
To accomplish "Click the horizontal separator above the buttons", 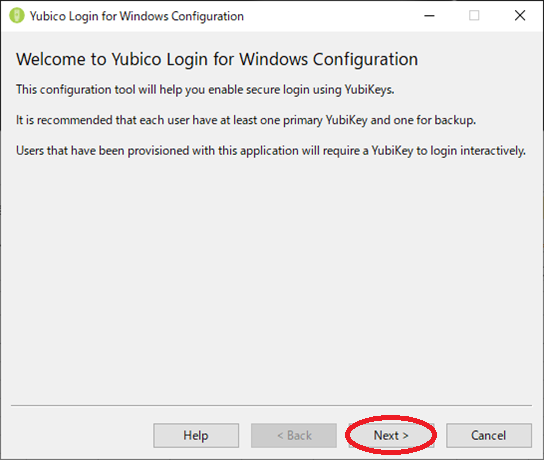I will 271,405.
